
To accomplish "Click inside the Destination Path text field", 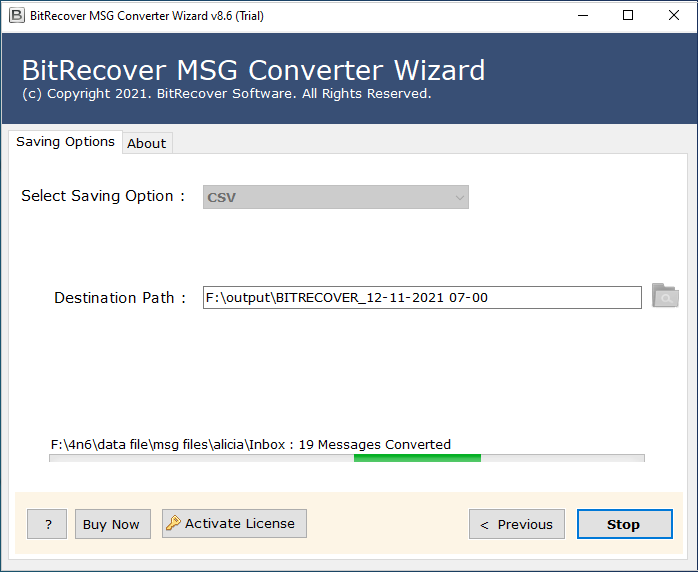I will 421,297.
